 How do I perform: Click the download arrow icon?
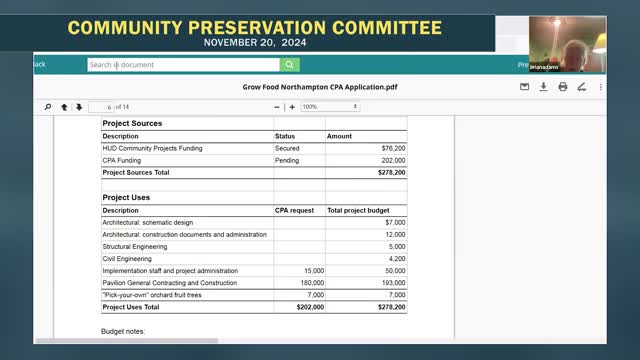point(544,87)
